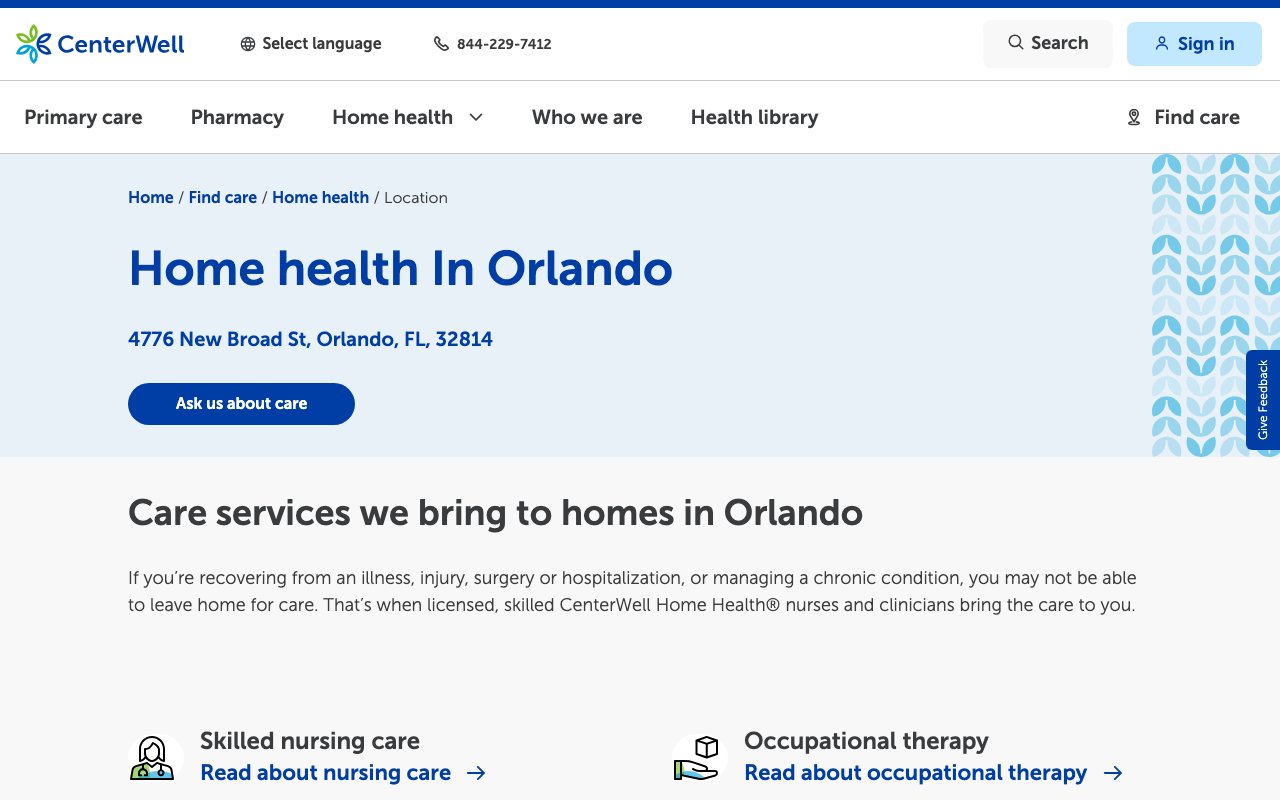Open Read about occupational therapy link
Image resolution: width=1280 pixels, height=800 pixels.
(915, 773)
